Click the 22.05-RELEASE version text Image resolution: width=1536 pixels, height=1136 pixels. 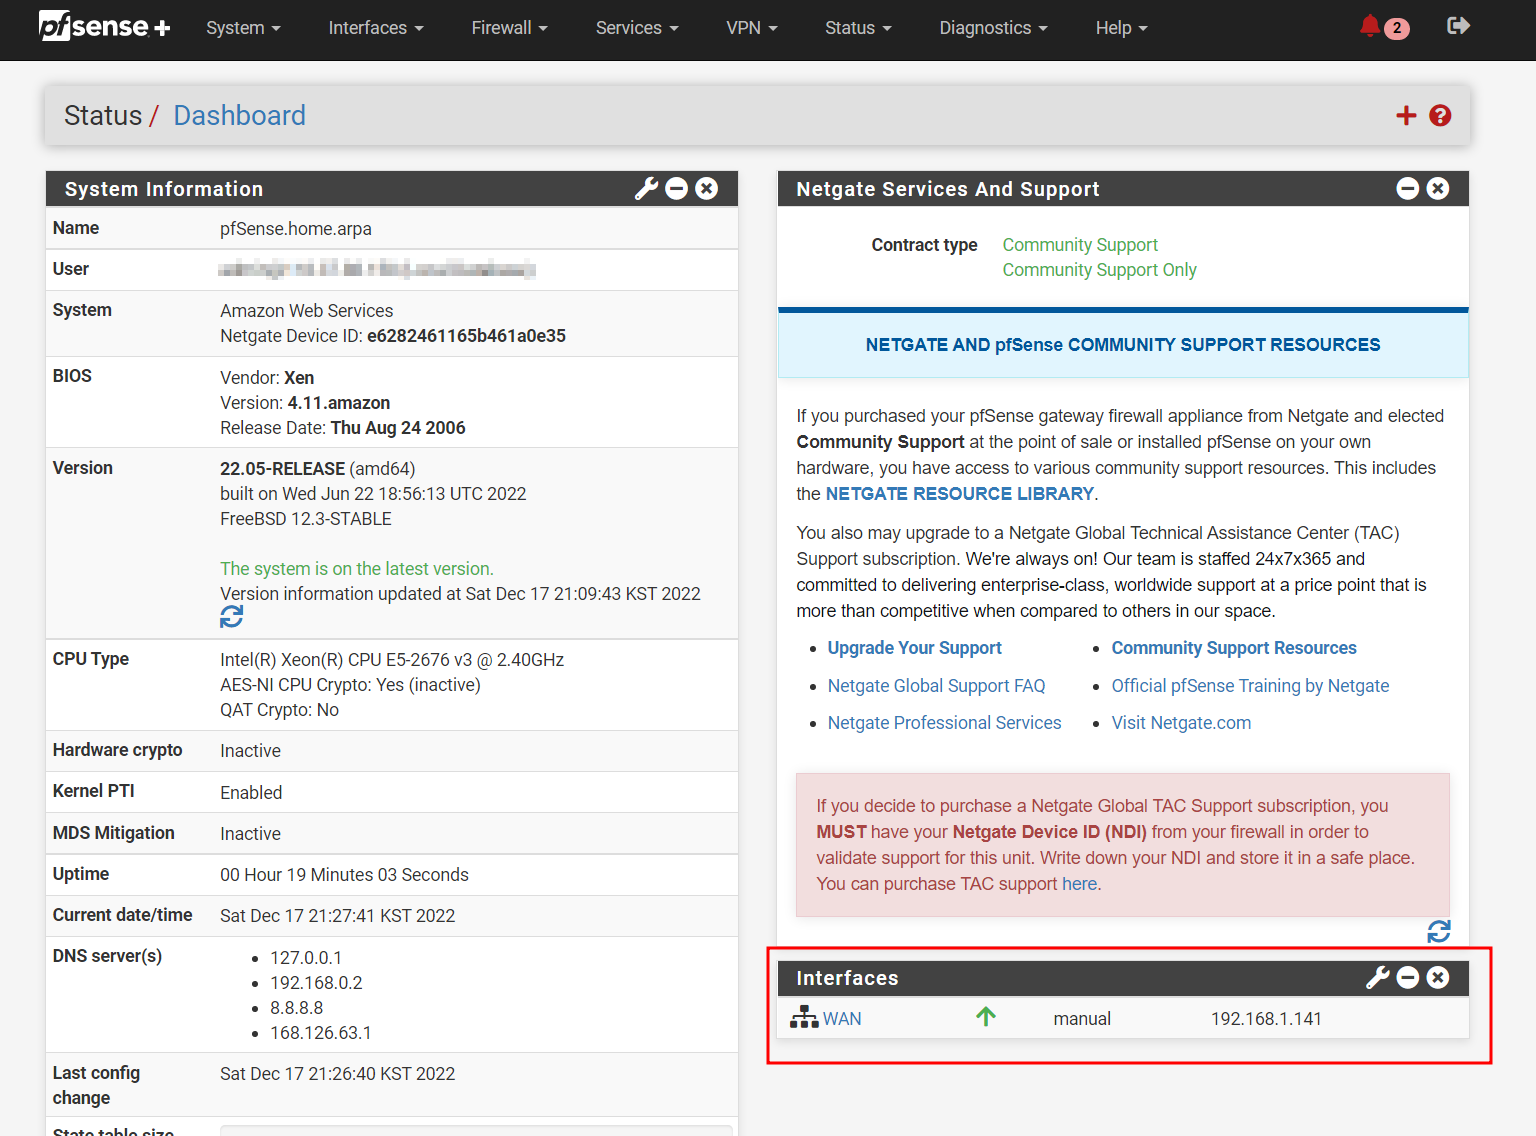[x=282, y=469]
